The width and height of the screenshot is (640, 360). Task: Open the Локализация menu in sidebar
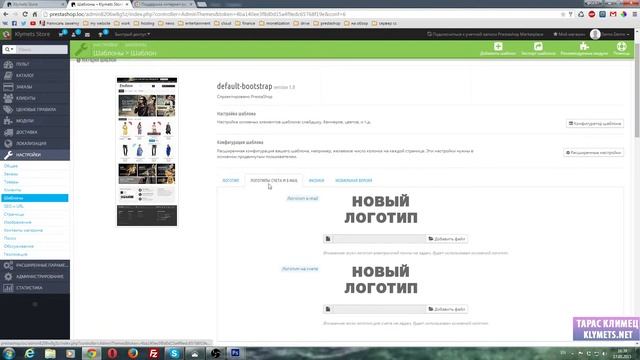click(x=35, y=144)
